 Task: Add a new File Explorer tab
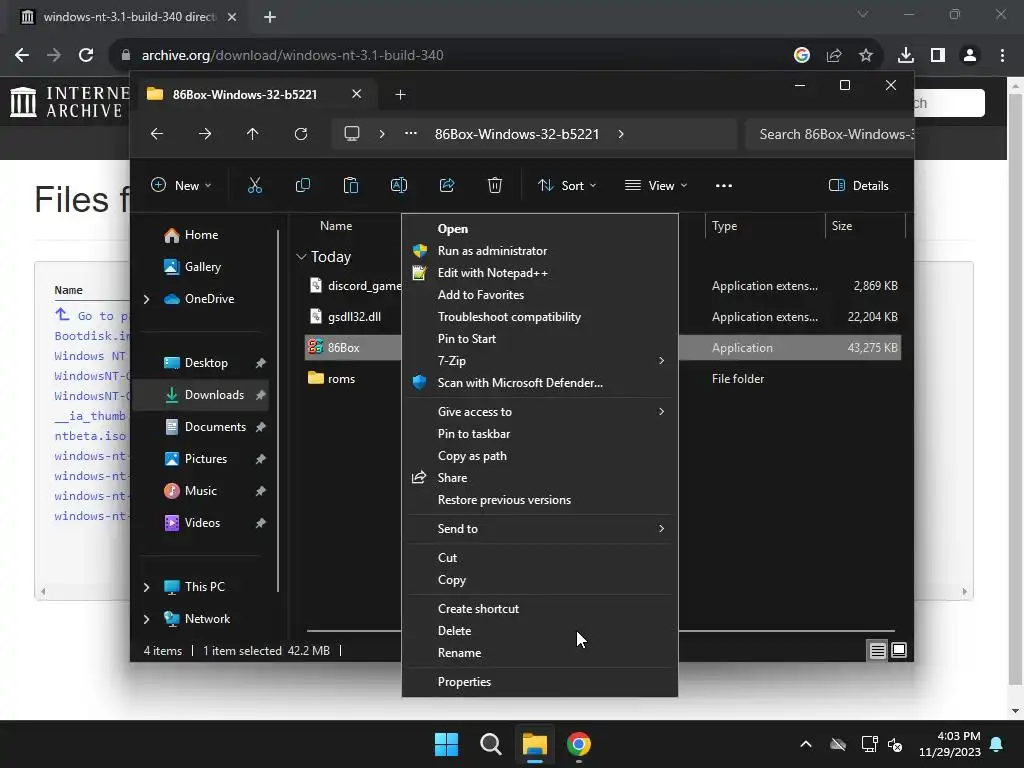point(400,95)
